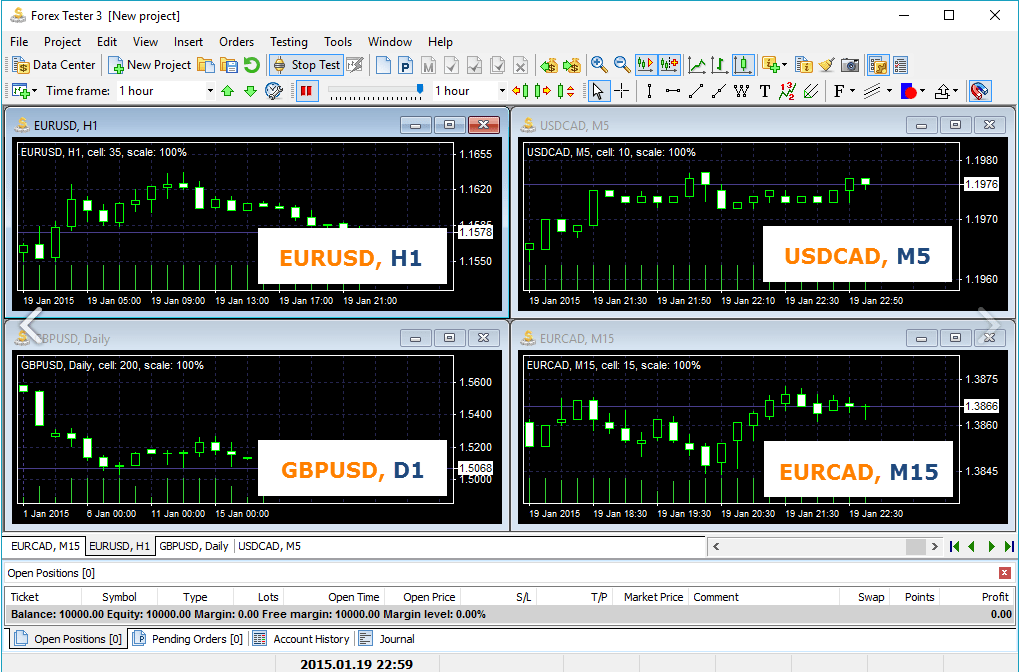Click the green down arrow for timeframe
Image resolution: width=1019 pixels, height=672 pixels.
coord(250,91)
